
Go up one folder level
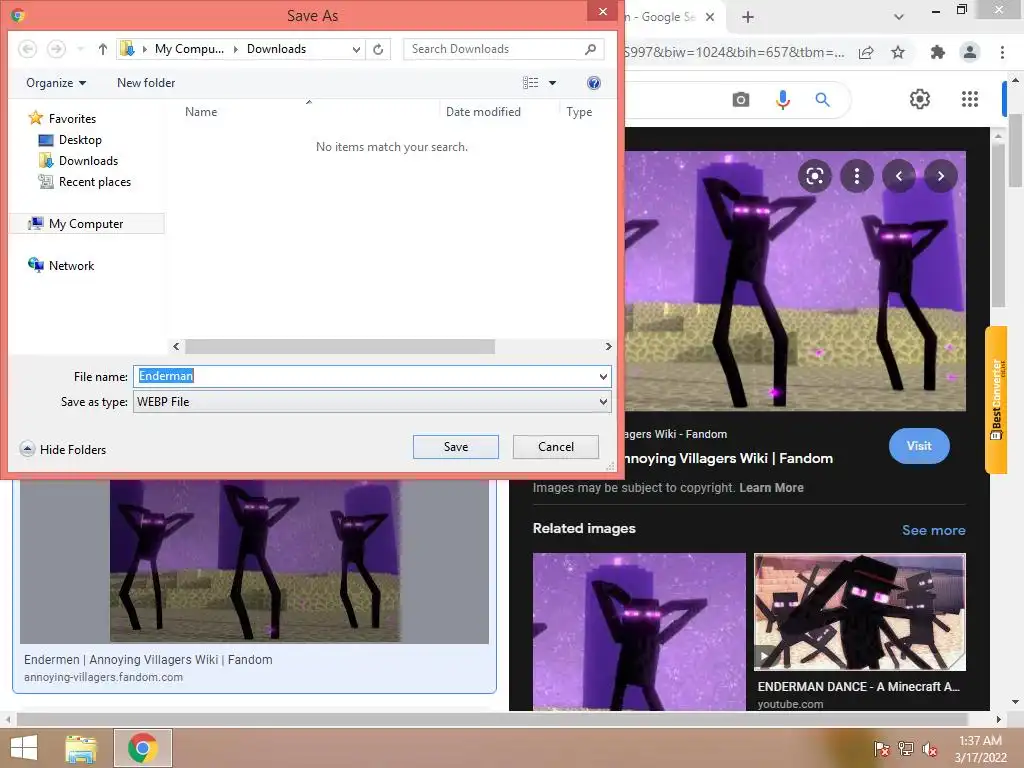(103, 49)
